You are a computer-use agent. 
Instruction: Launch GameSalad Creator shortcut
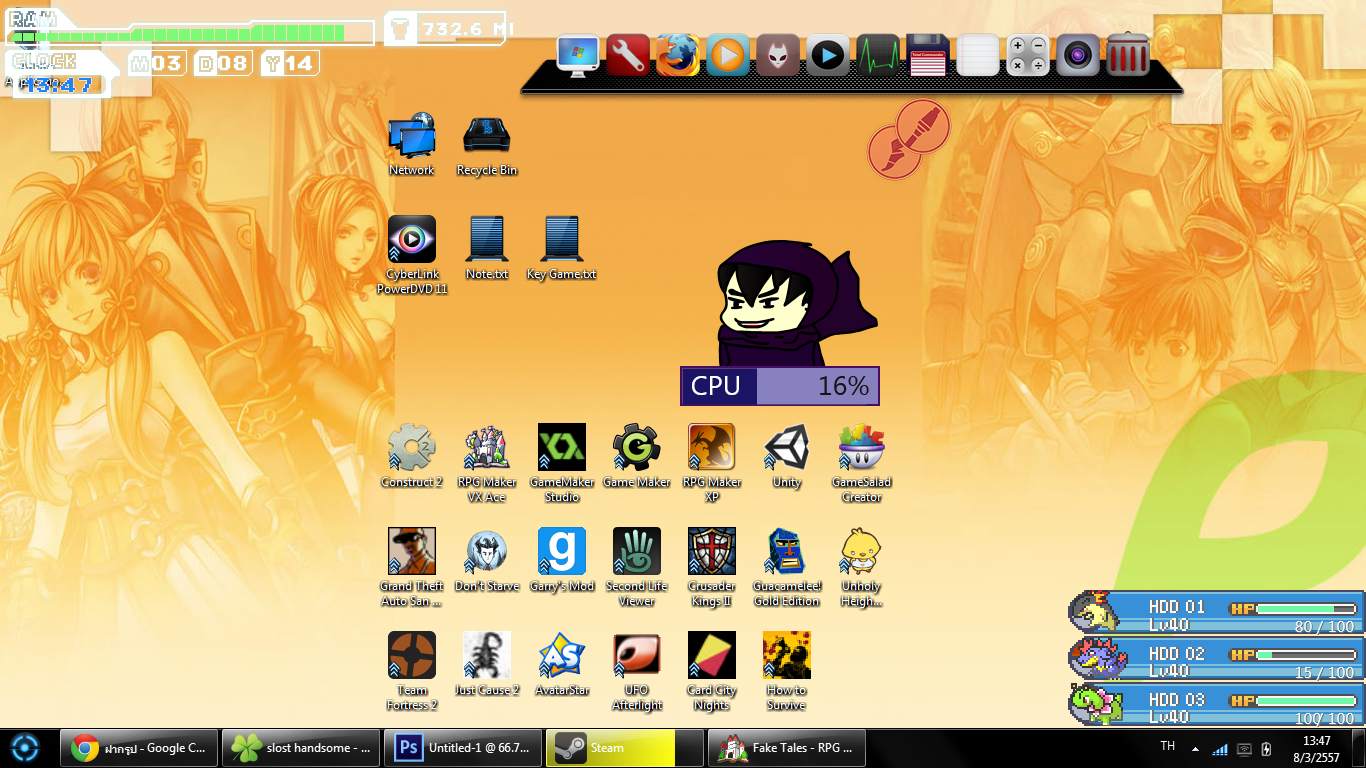coord(862,463)
